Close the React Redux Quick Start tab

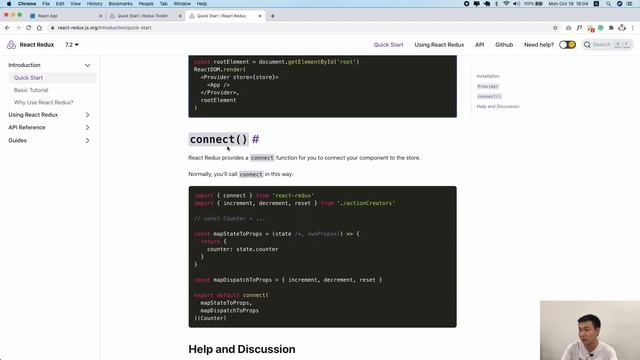point(260,16)
